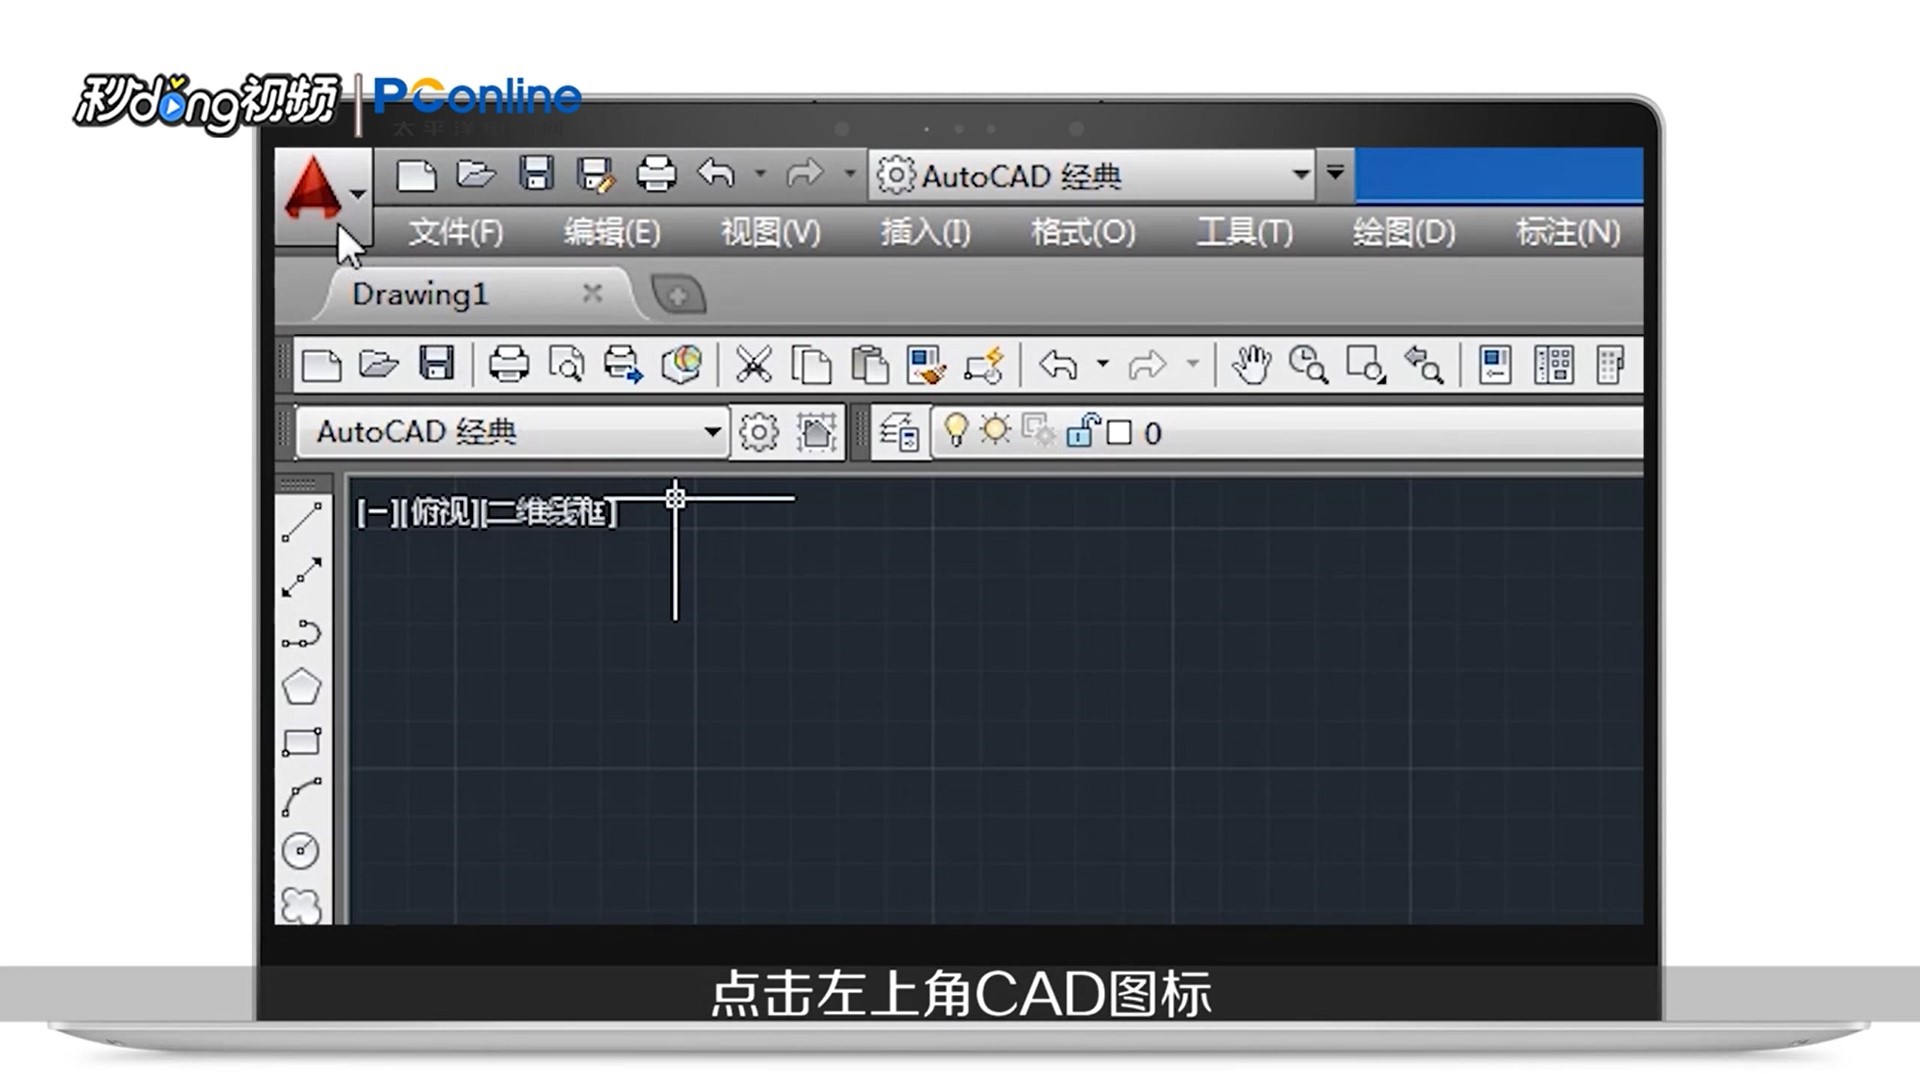Image resolution: width=1920 pixels, height=1080 pixels.
Task: Toggle layer 0 viewport freeze icon
Action: pos(1038,431)
